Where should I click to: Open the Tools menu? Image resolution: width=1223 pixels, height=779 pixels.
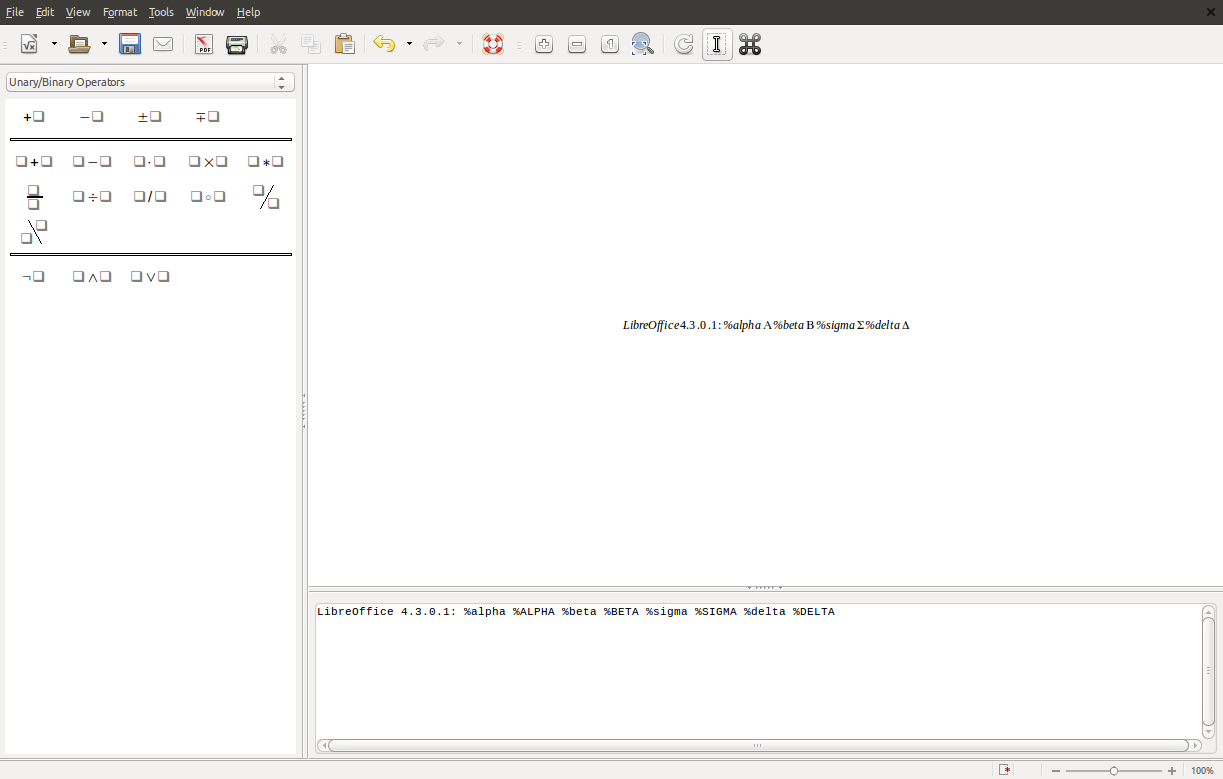pyautogui.click(x=161, y=12)
